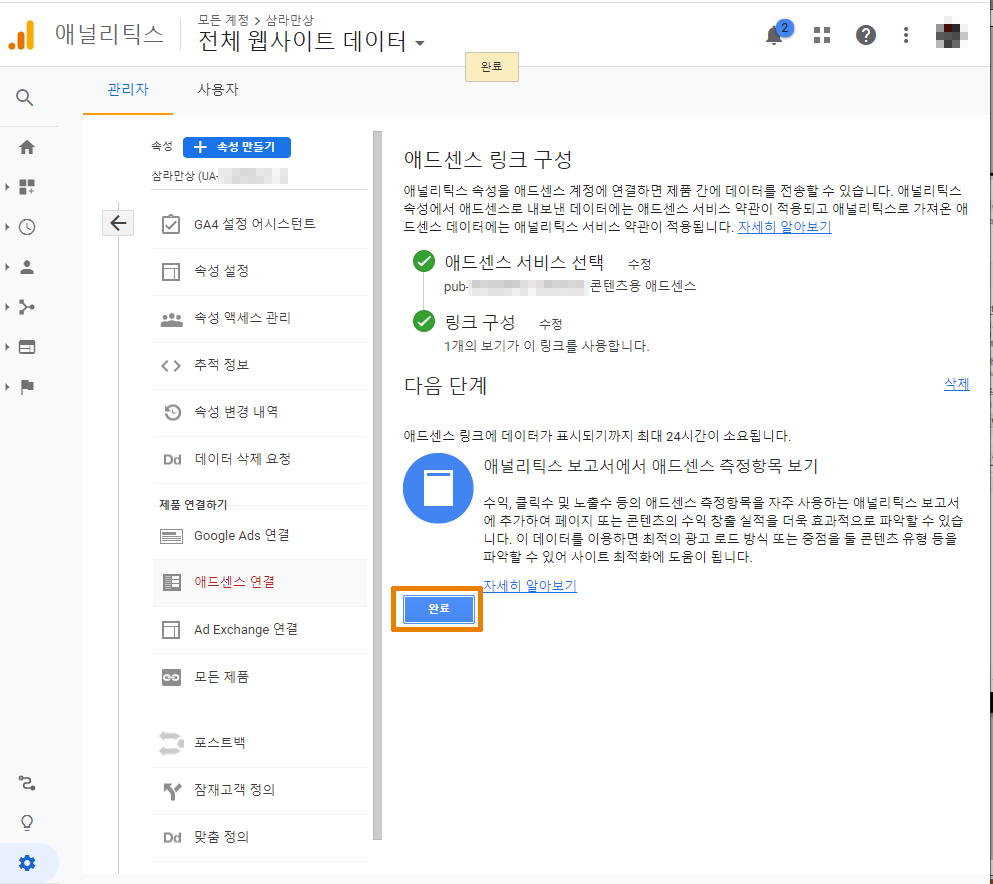Click the green check beside 애드센스 서비스 선택
993x884 pixels.
pyautogui.click(x=424, y=261)
